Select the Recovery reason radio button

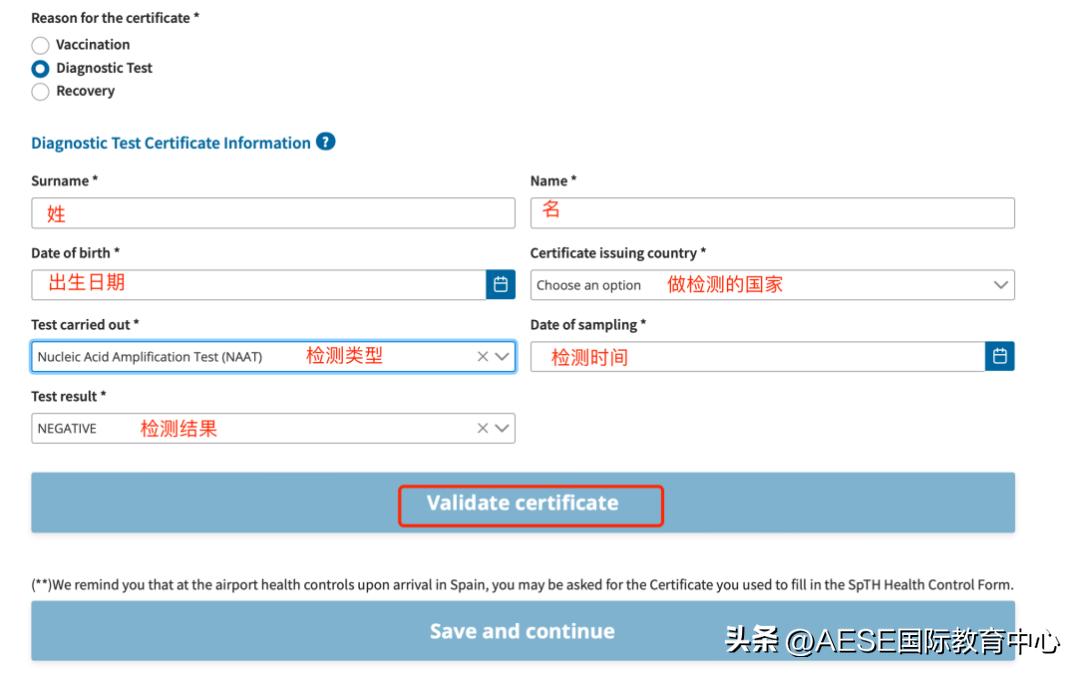point(40,91)
